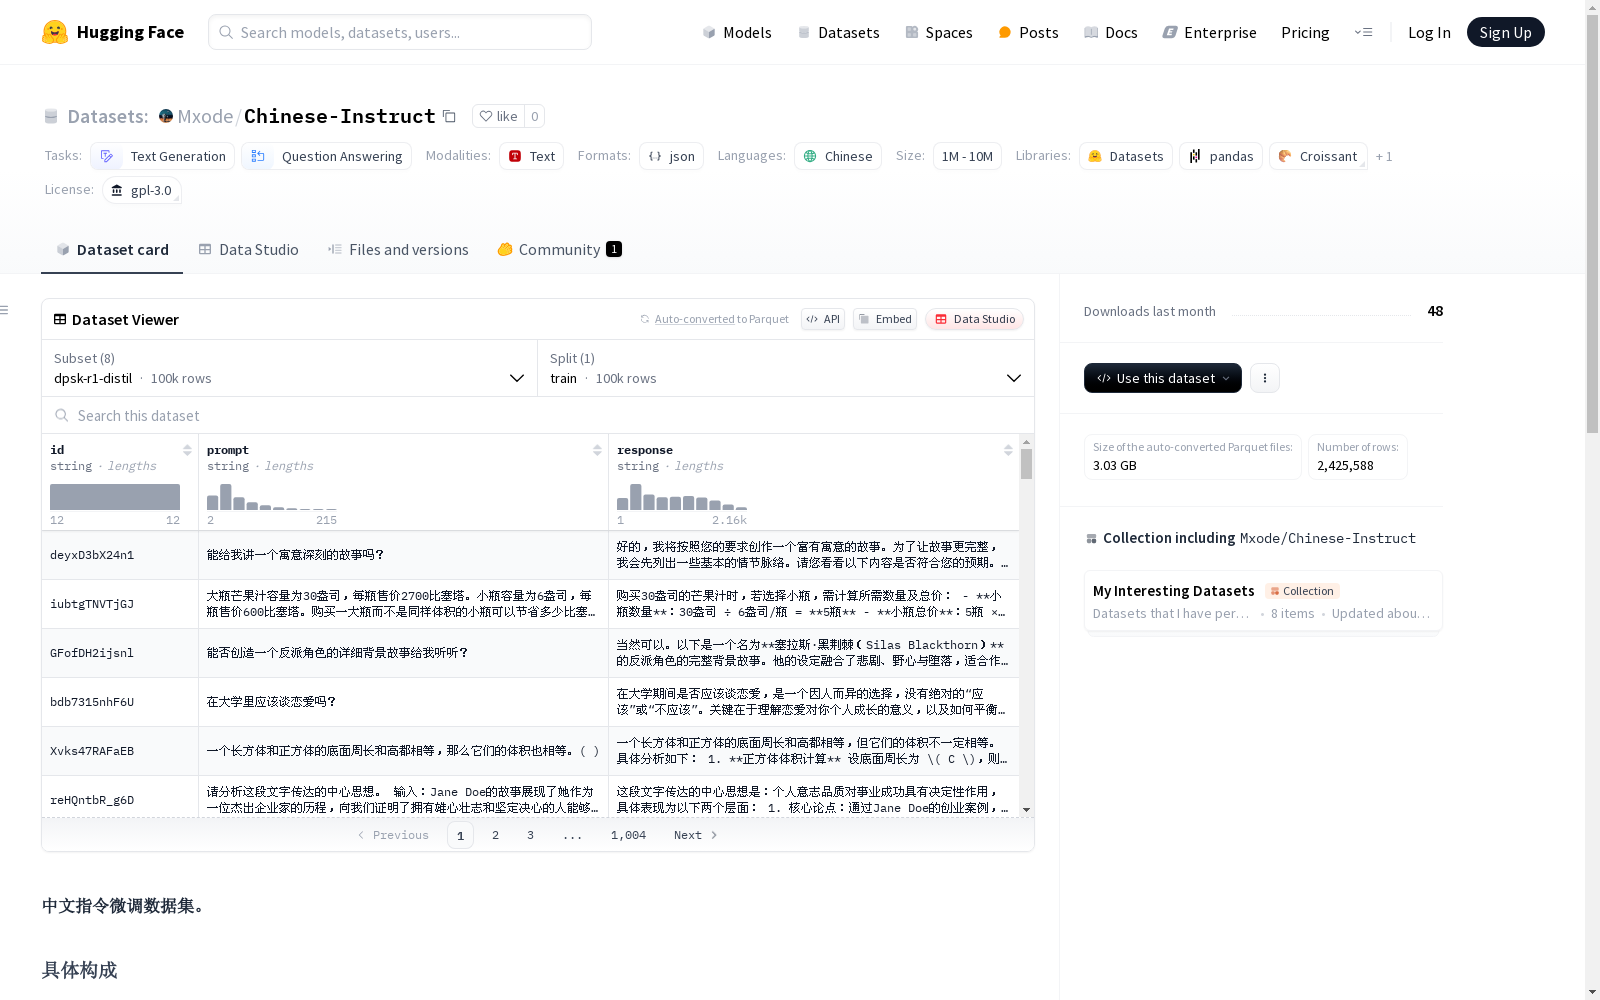The width and height of the screenshot is (1600, 1000).
Task: Open the Mxode author link
Action: pos(205,116)
